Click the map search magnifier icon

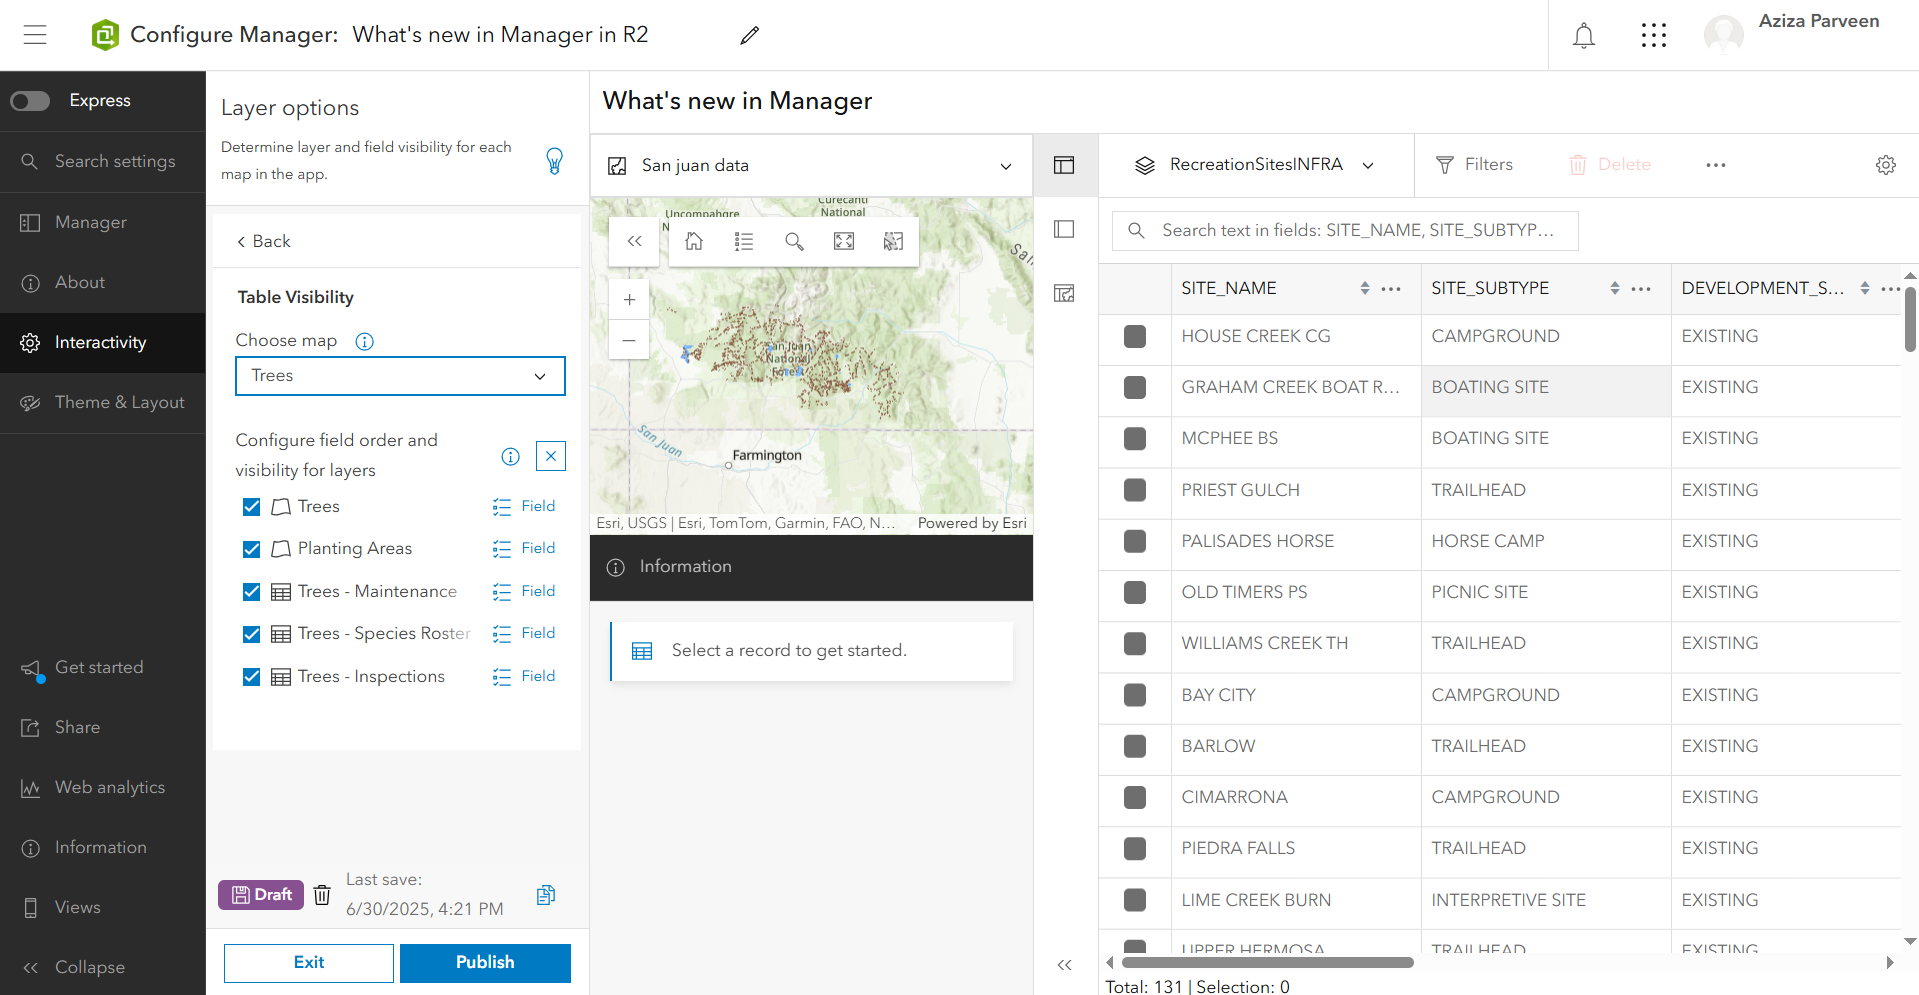pos(794,241)
